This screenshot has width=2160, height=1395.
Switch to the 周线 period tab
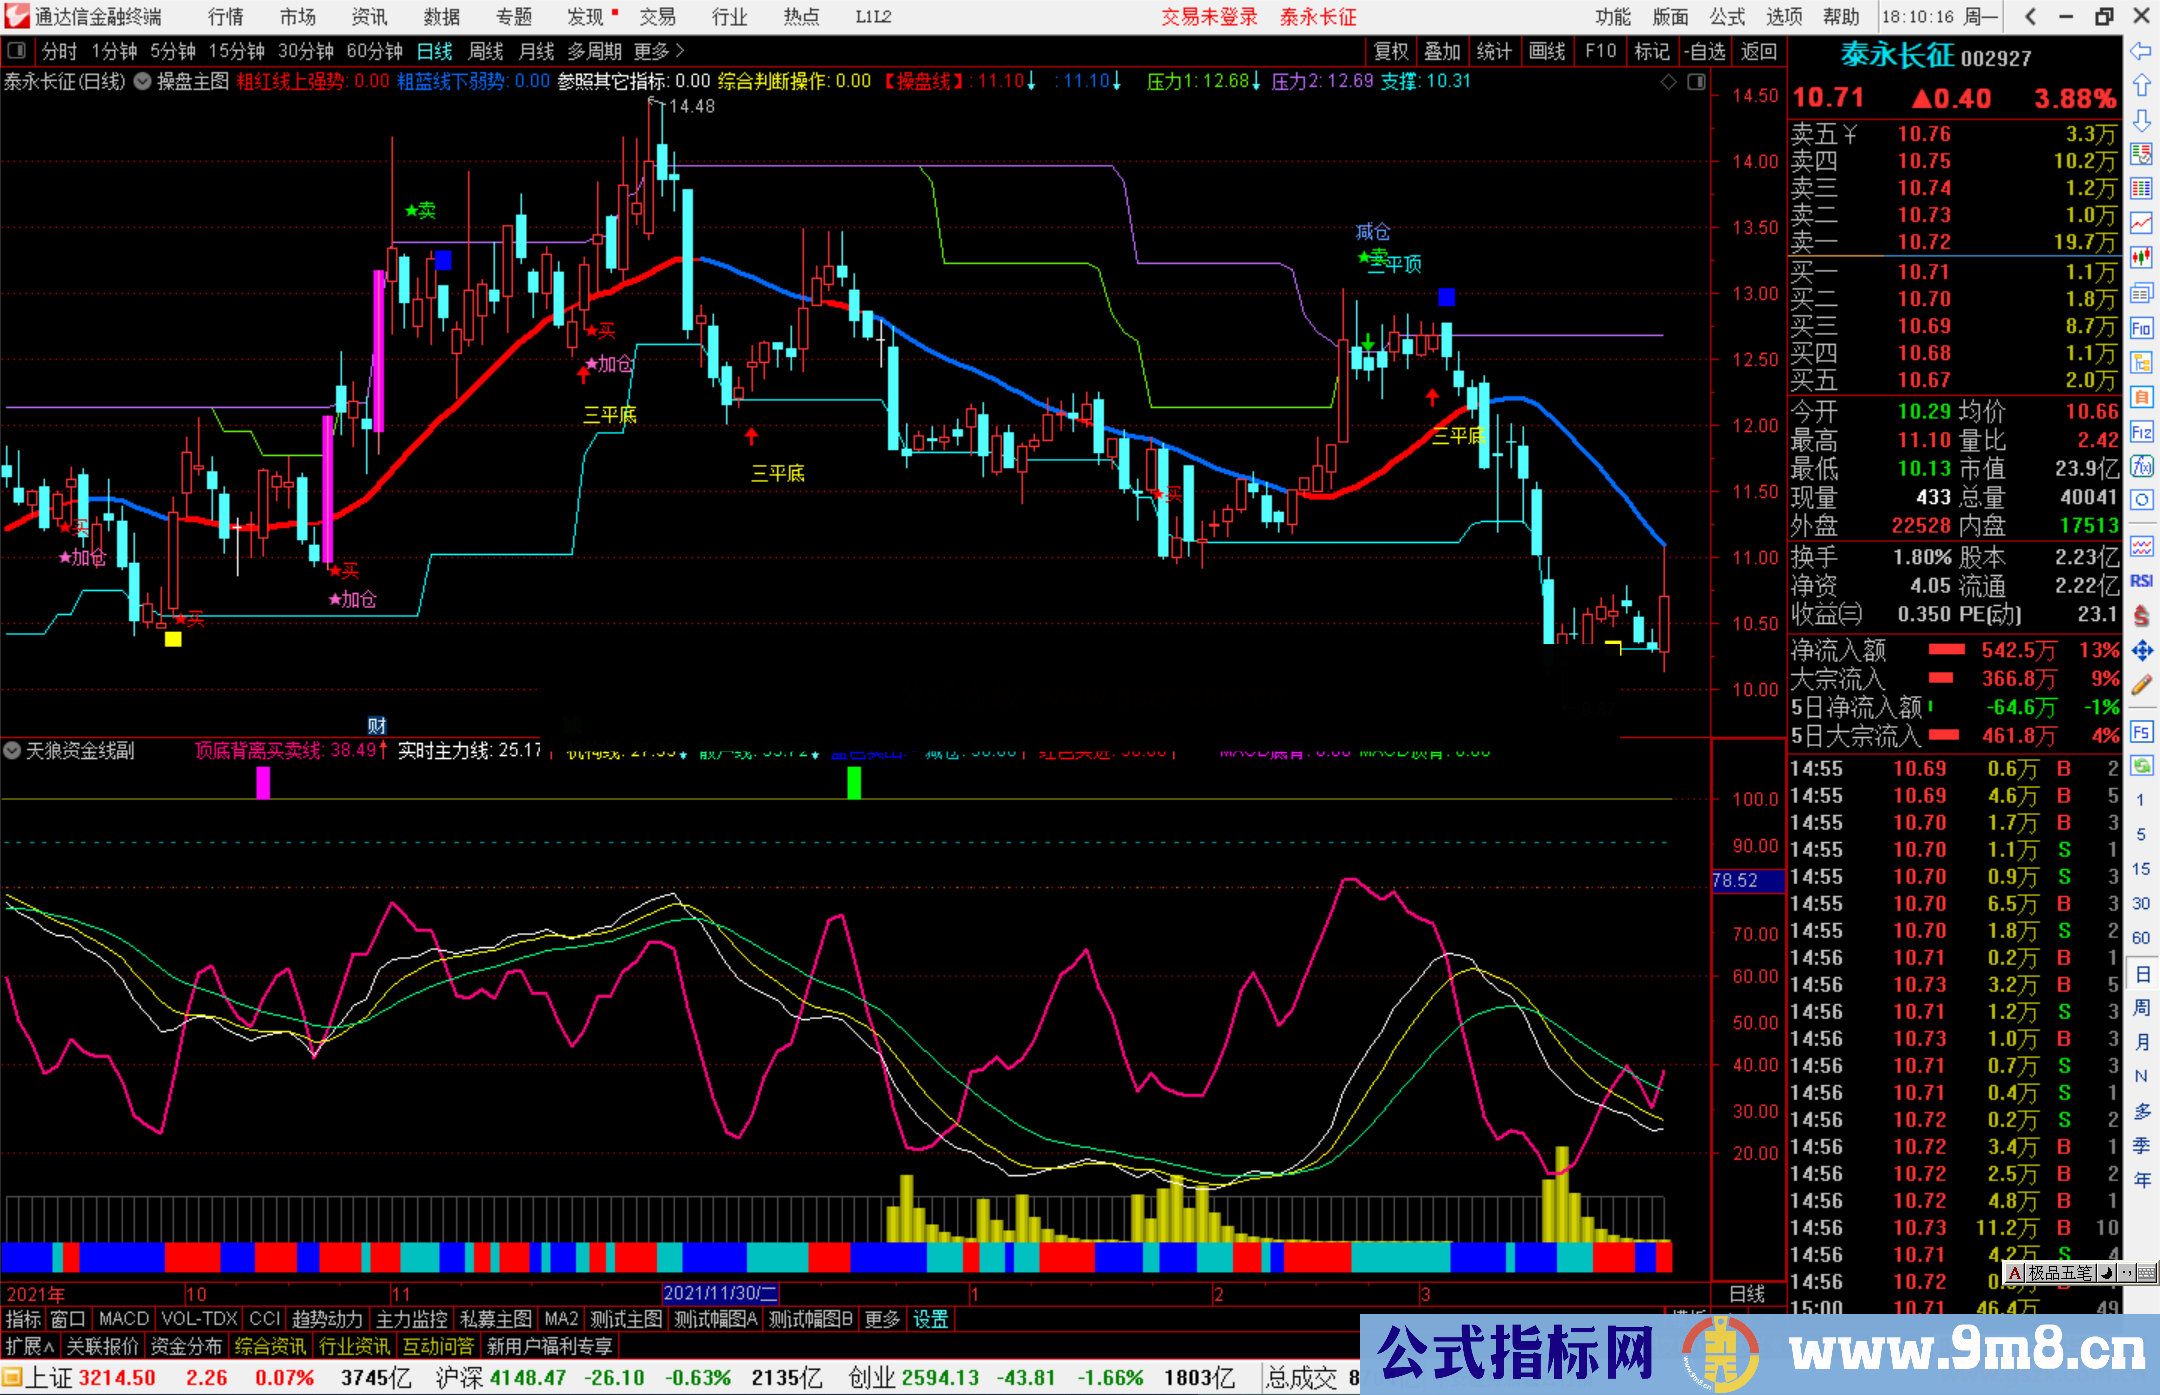(486, 51)
